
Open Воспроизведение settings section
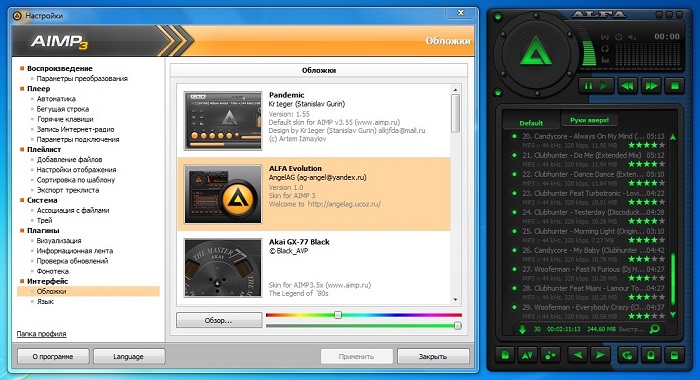coord(60,68)
